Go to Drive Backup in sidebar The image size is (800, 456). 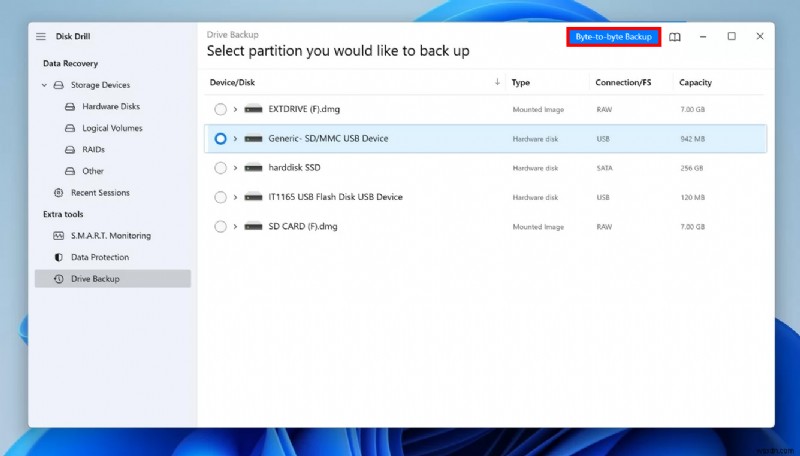(x=113, y=278)
